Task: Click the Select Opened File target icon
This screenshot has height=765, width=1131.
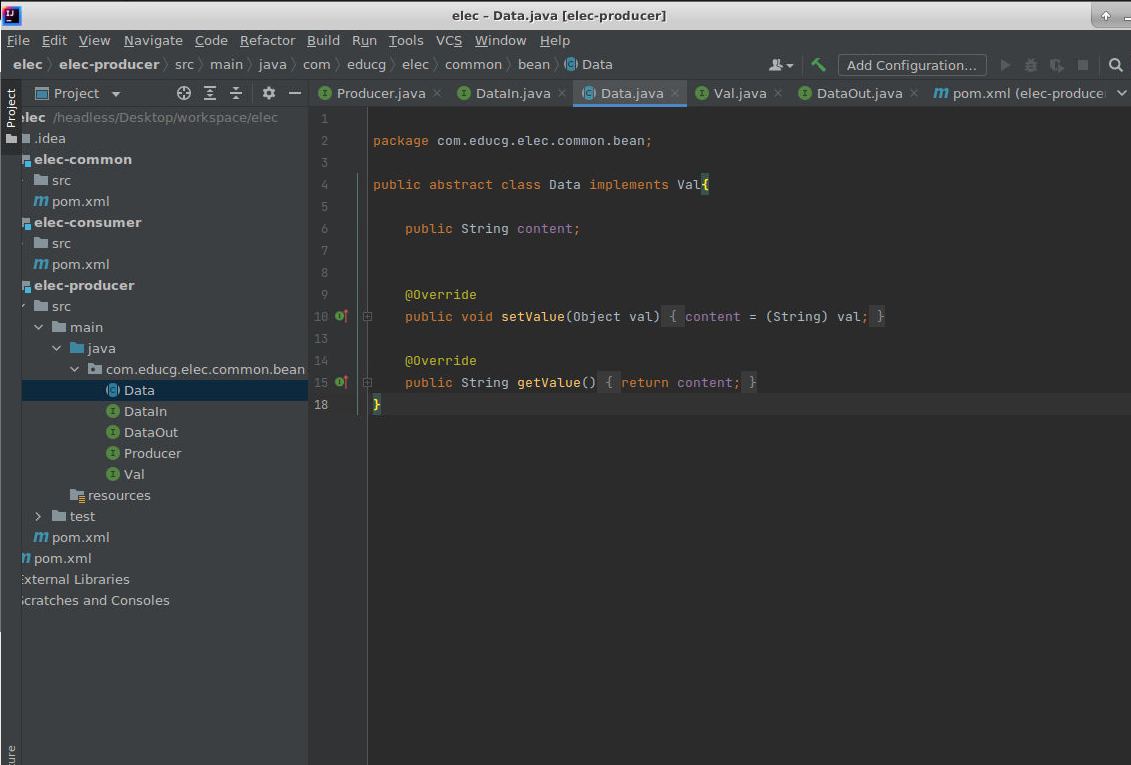Action: (x=184, y=93)
